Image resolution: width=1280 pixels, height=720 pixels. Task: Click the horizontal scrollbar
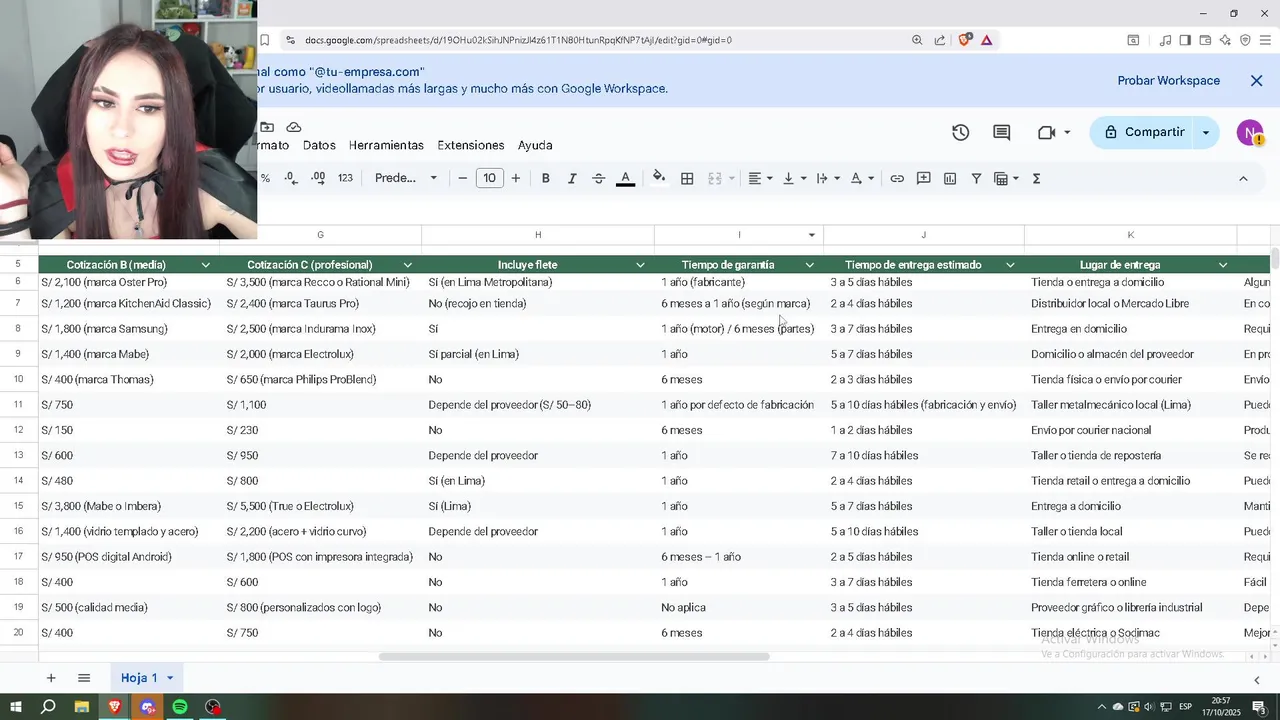point(574,657)
